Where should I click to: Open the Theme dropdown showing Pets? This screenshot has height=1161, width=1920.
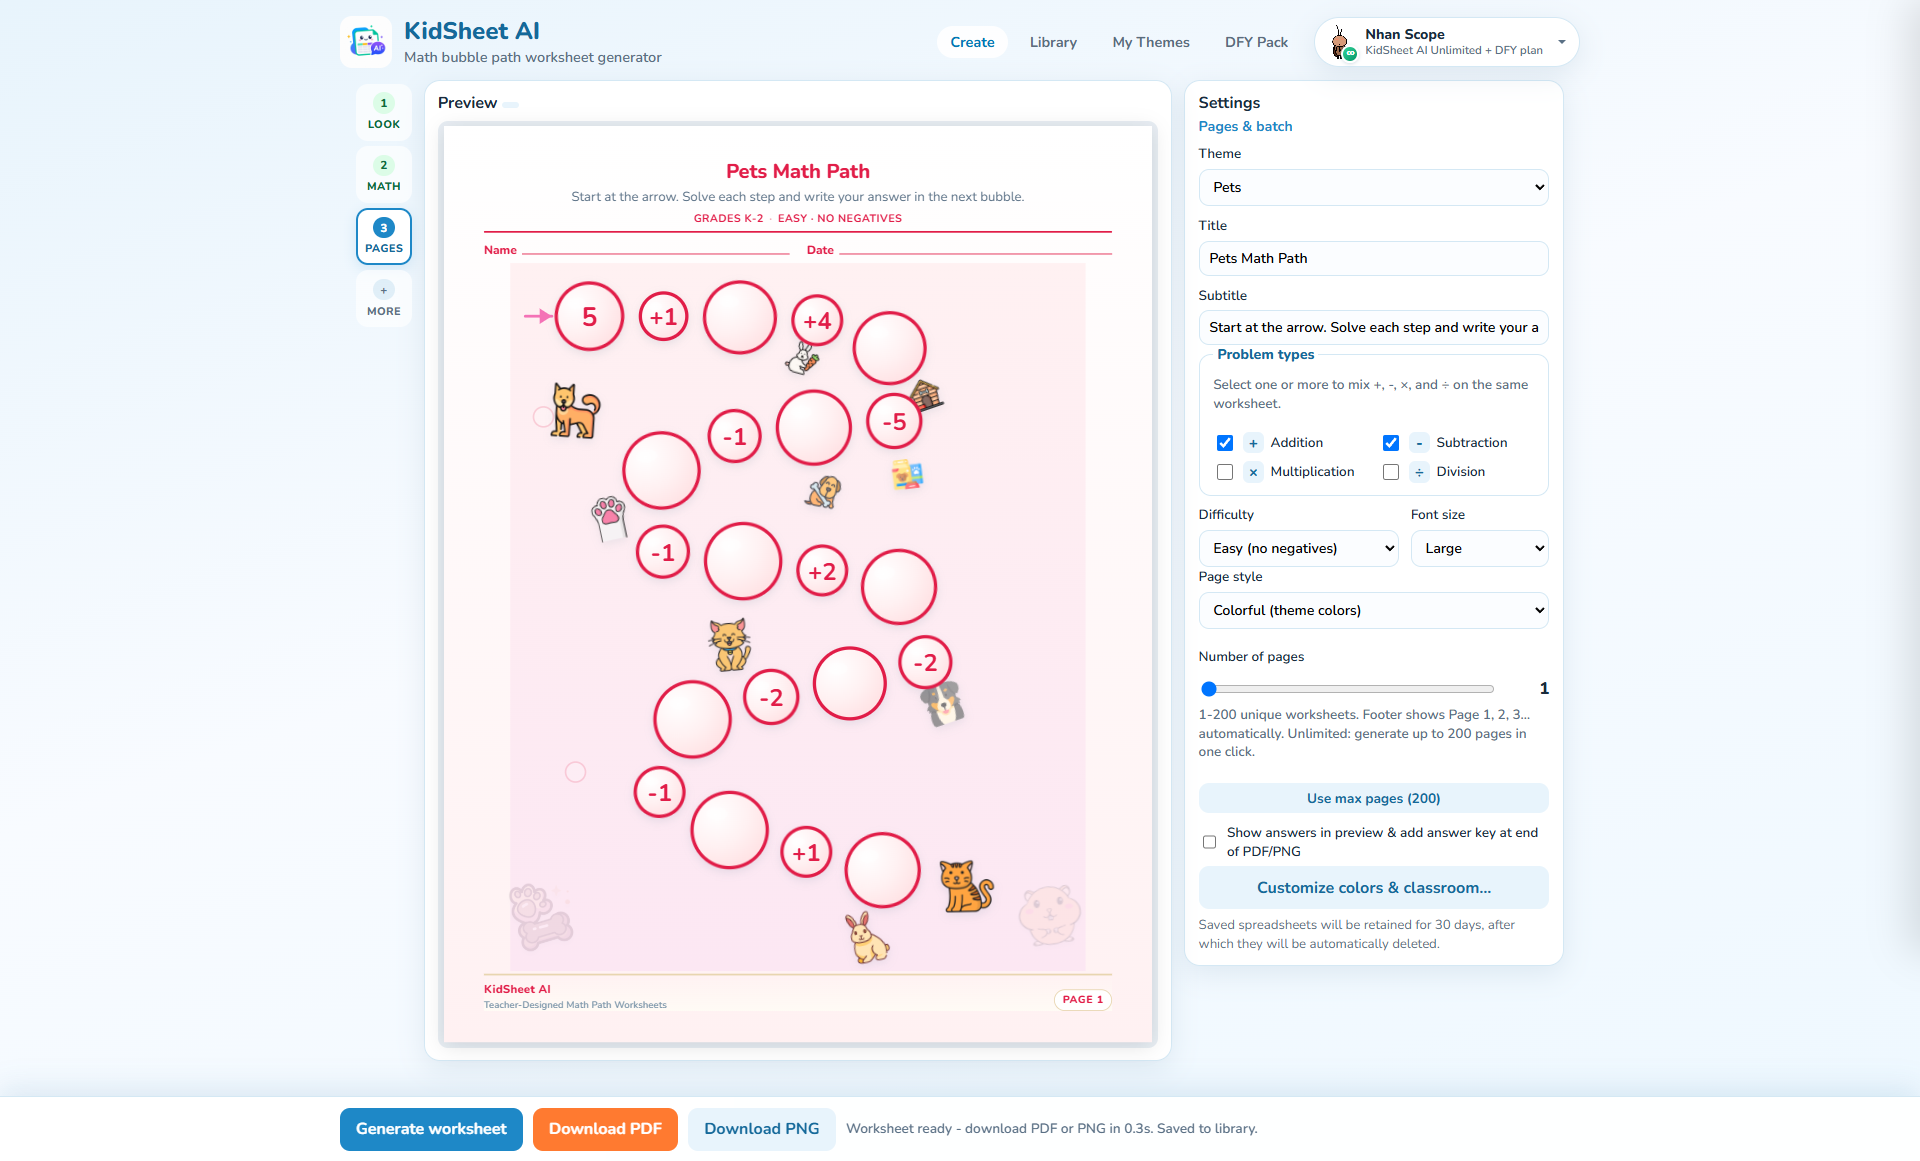tap(1373, 187)
